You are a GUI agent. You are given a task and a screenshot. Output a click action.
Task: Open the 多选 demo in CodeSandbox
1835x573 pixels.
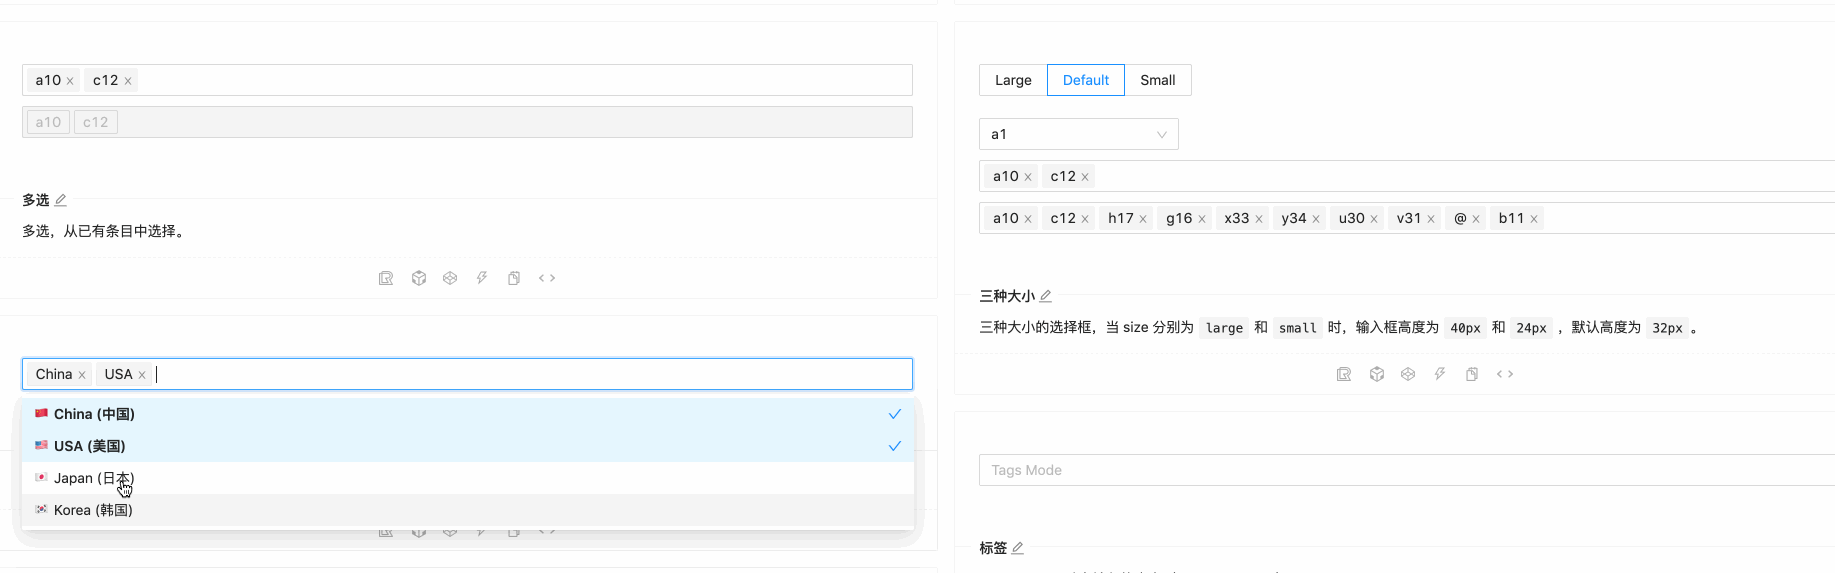tap(419, 278)
